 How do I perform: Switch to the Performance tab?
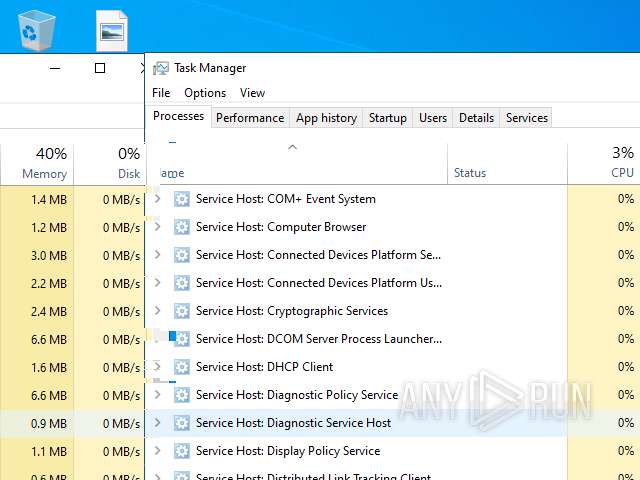click(x=250, y=118)
